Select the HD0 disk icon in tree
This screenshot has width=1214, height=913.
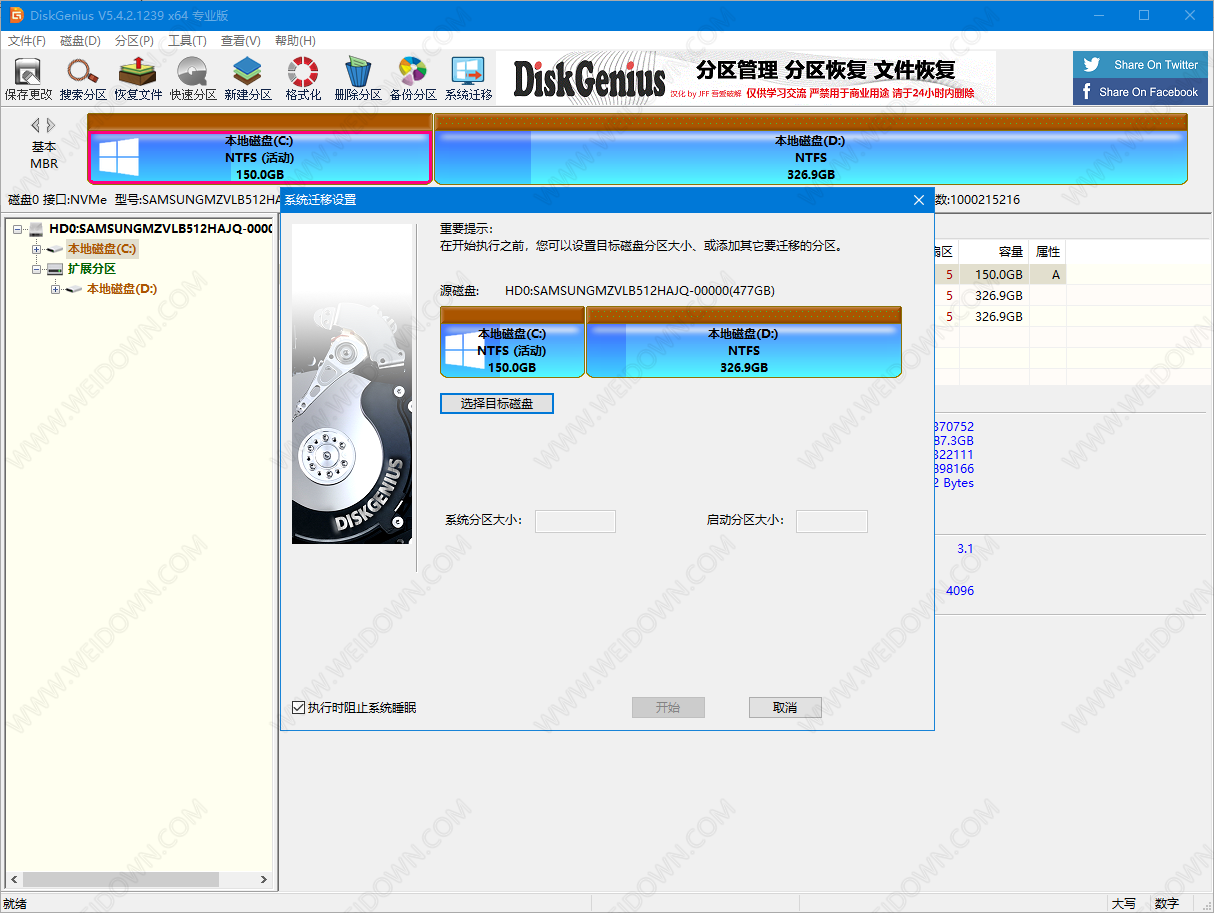(x=37, y=229)
